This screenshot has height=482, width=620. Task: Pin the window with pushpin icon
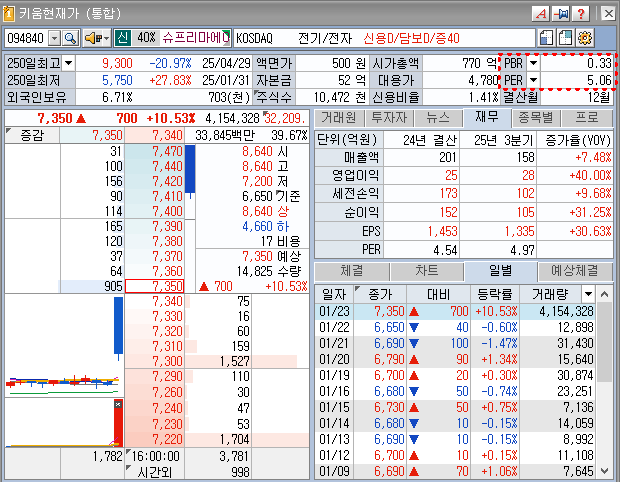tap(561, 14)
